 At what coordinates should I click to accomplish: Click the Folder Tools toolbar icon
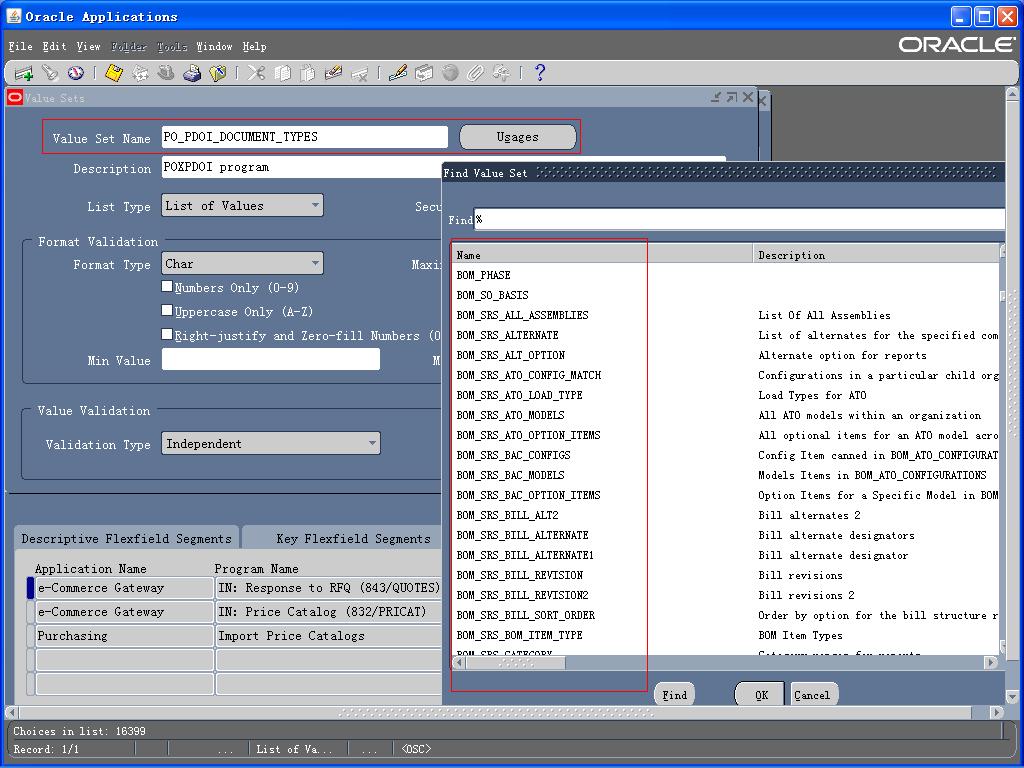click(502, 73)
